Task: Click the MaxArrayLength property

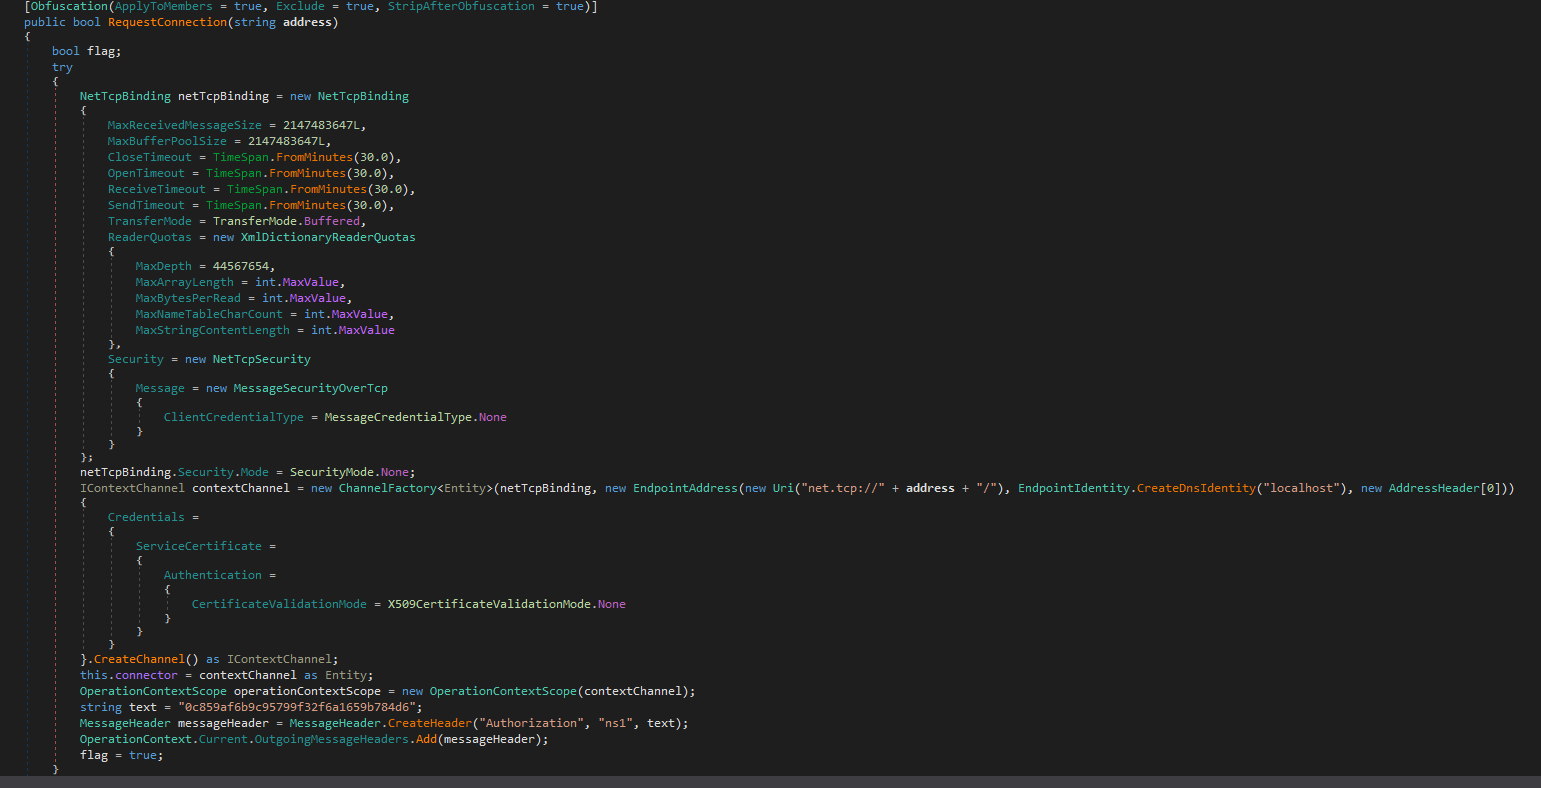Action: pos(185,282)
